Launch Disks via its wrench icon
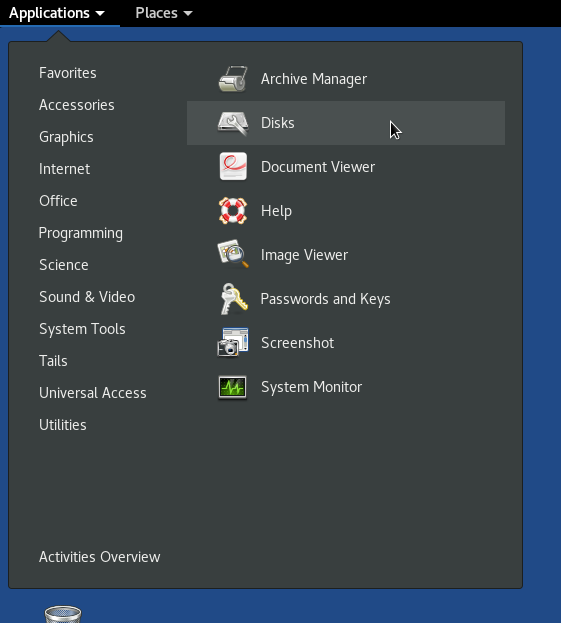Viewport: 561px width, 623px height. click(x=233, y=123)
